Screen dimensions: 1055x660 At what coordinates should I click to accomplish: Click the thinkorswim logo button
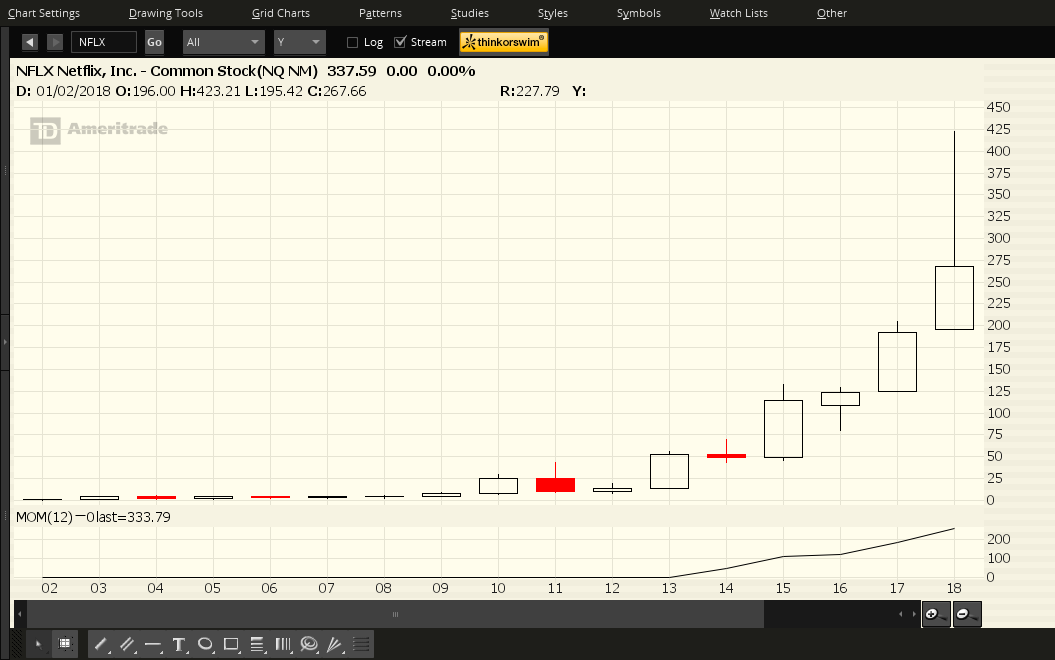504,42
